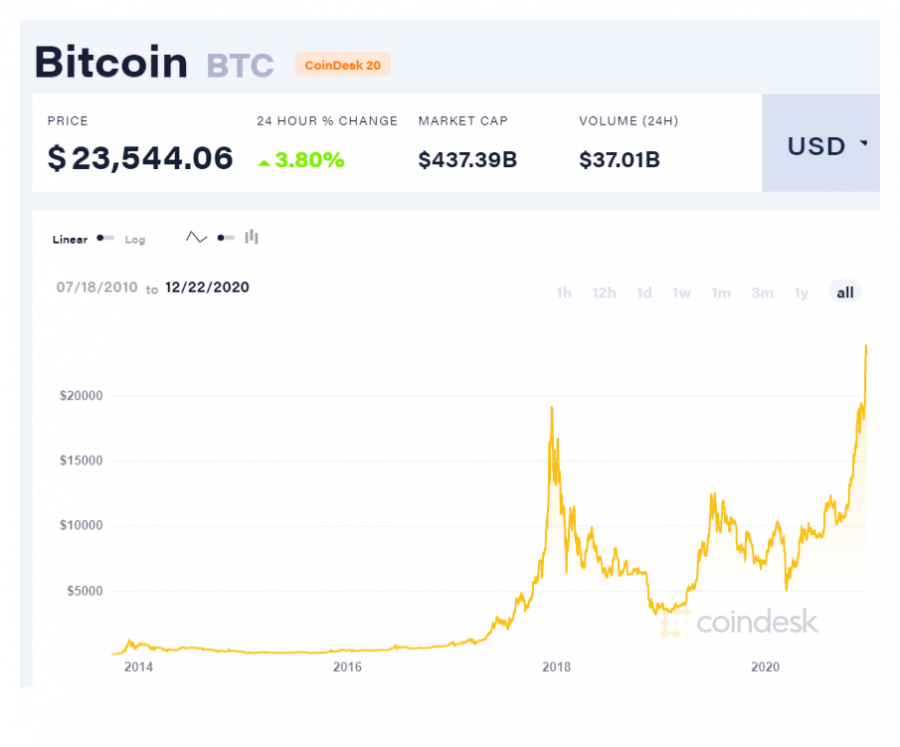Select the line chart icon
This screenshot has width=900, height=747.
[196, 237]
